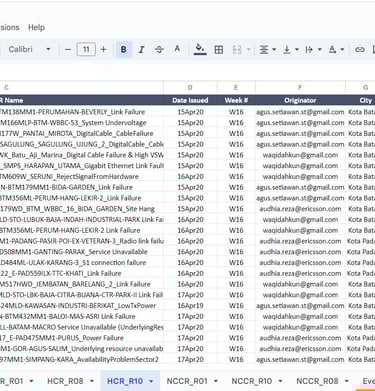375x391 pixels.
Task: Select originator cell in AvailabilityProblemSector2 row
Action: (x=300, y=359)
